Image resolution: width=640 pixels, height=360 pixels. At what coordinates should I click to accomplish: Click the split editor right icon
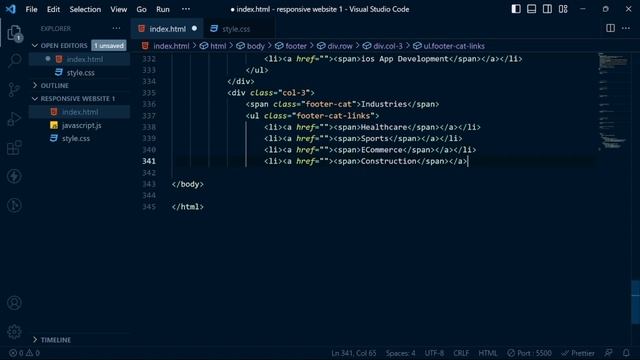tap(610, 28)
